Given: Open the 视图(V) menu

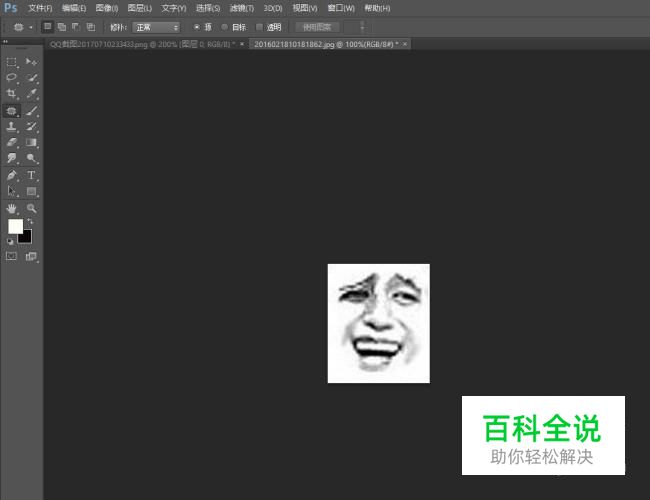Looking at the screenshot, I should coord(305,8).
